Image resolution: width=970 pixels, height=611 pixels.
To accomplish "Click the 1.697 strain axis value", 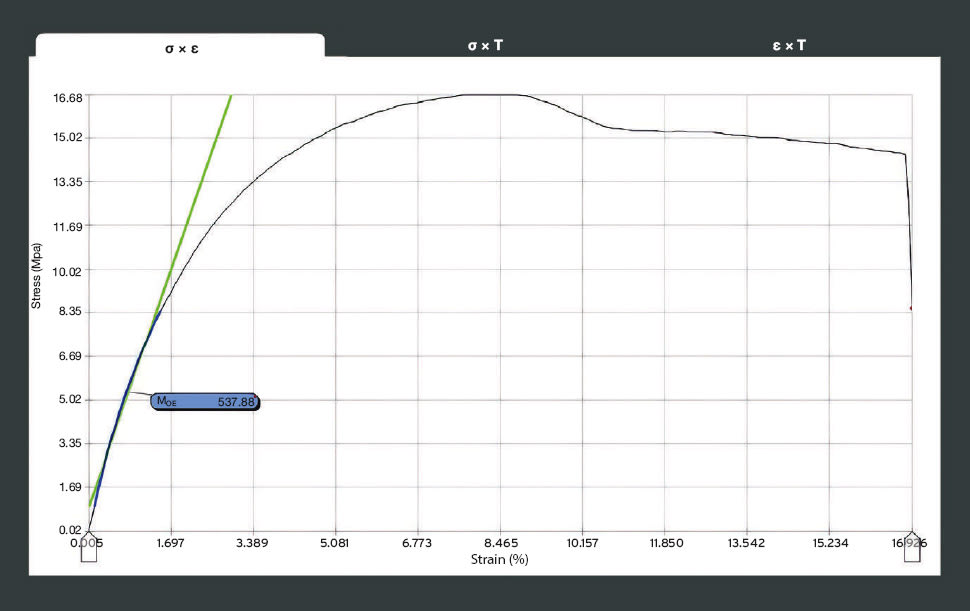I will tap(170, 544).
